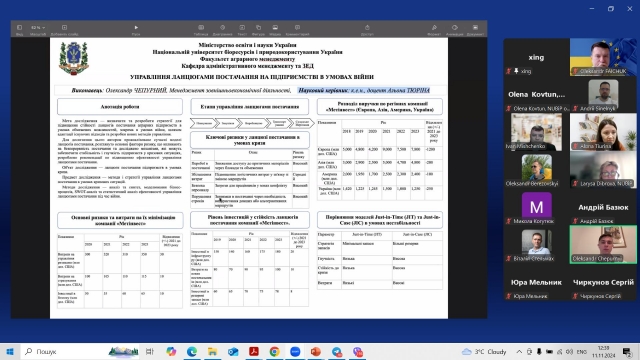
Task: Open PowerPoint from the taskbar
Action: 316,351
